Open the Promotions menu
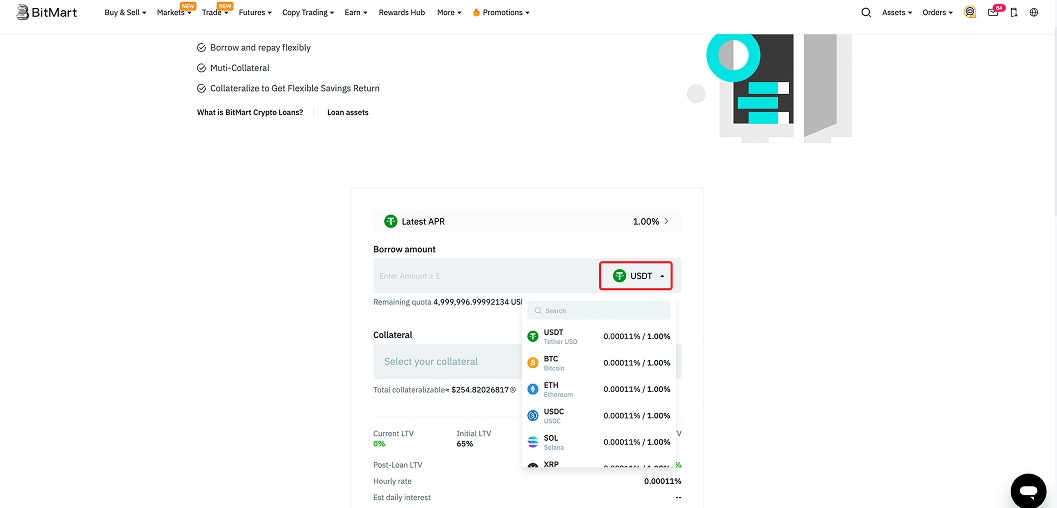The image size is (1057, 508). coord(506,12)
